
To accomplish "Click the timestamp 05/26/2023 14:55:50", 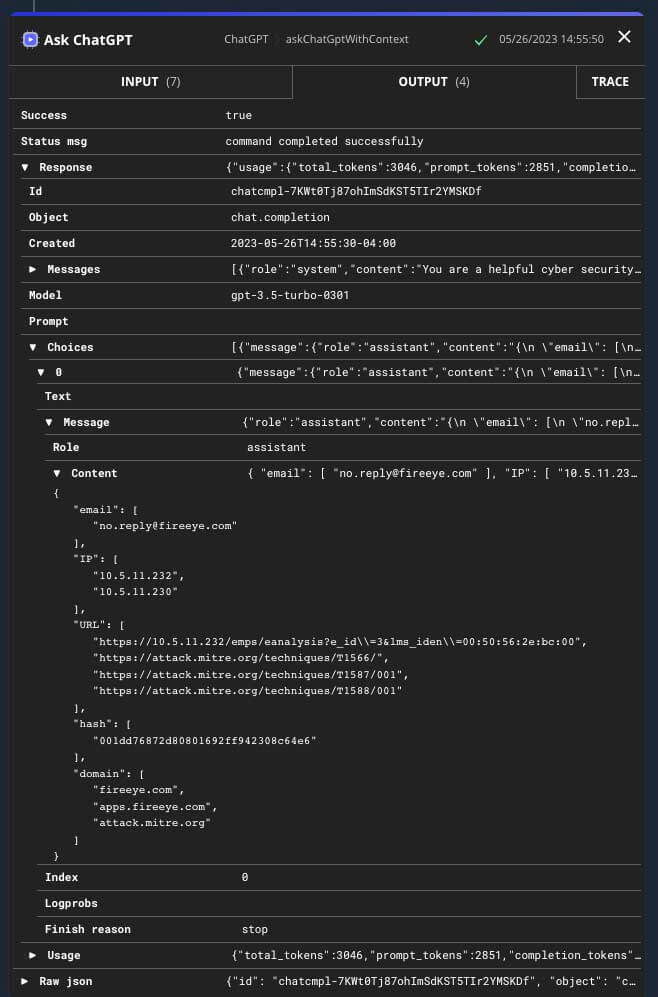I will tap(551, 40).
